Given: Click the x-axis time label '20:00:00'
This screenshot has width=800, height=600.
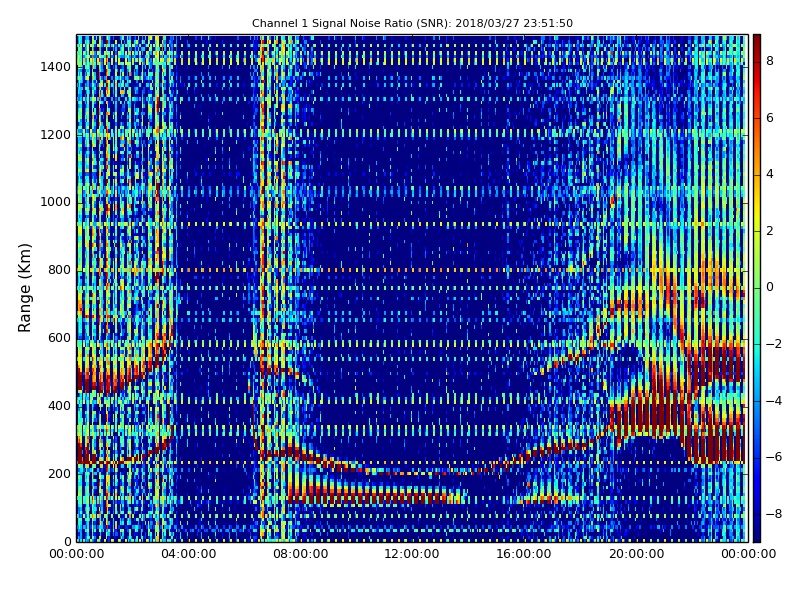Looking at the screenshot, I should (636, 554).
